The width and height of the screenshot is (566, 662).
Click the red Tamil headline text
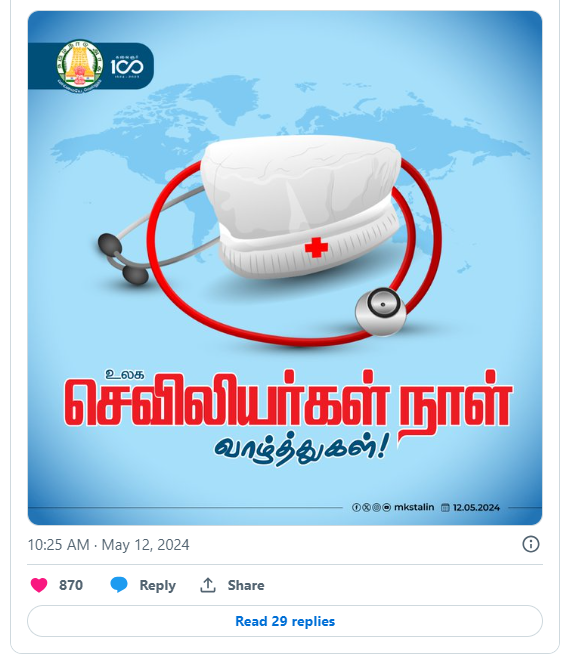tap(288, 401)
